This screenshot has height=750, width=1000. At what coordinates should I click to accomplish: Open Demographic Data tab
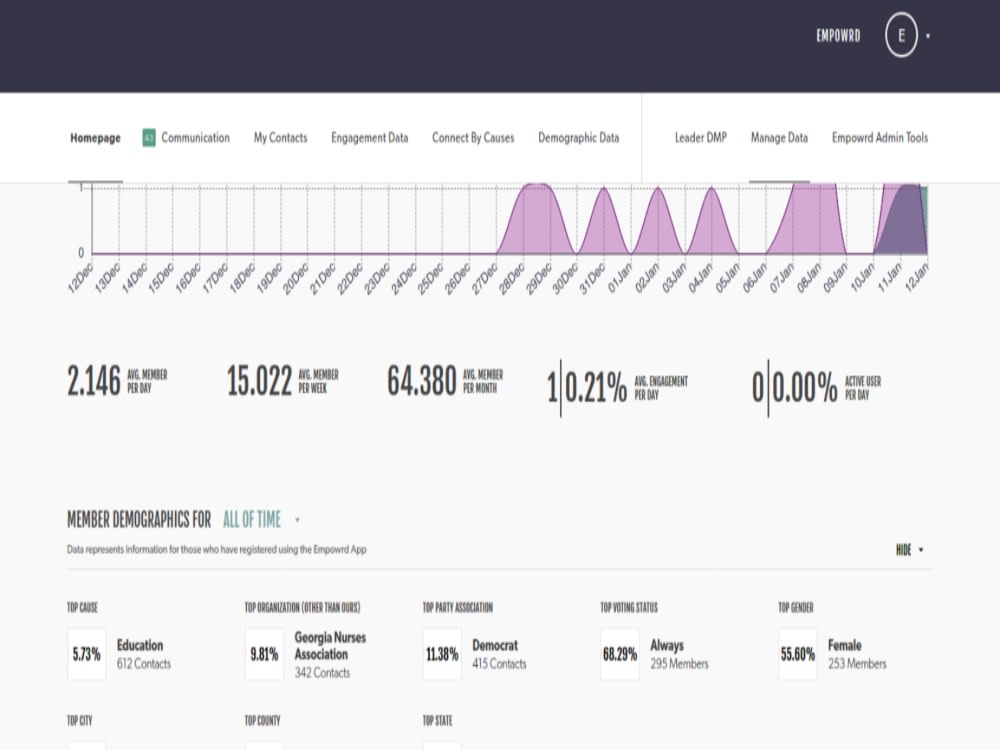(x=578, y=138)
